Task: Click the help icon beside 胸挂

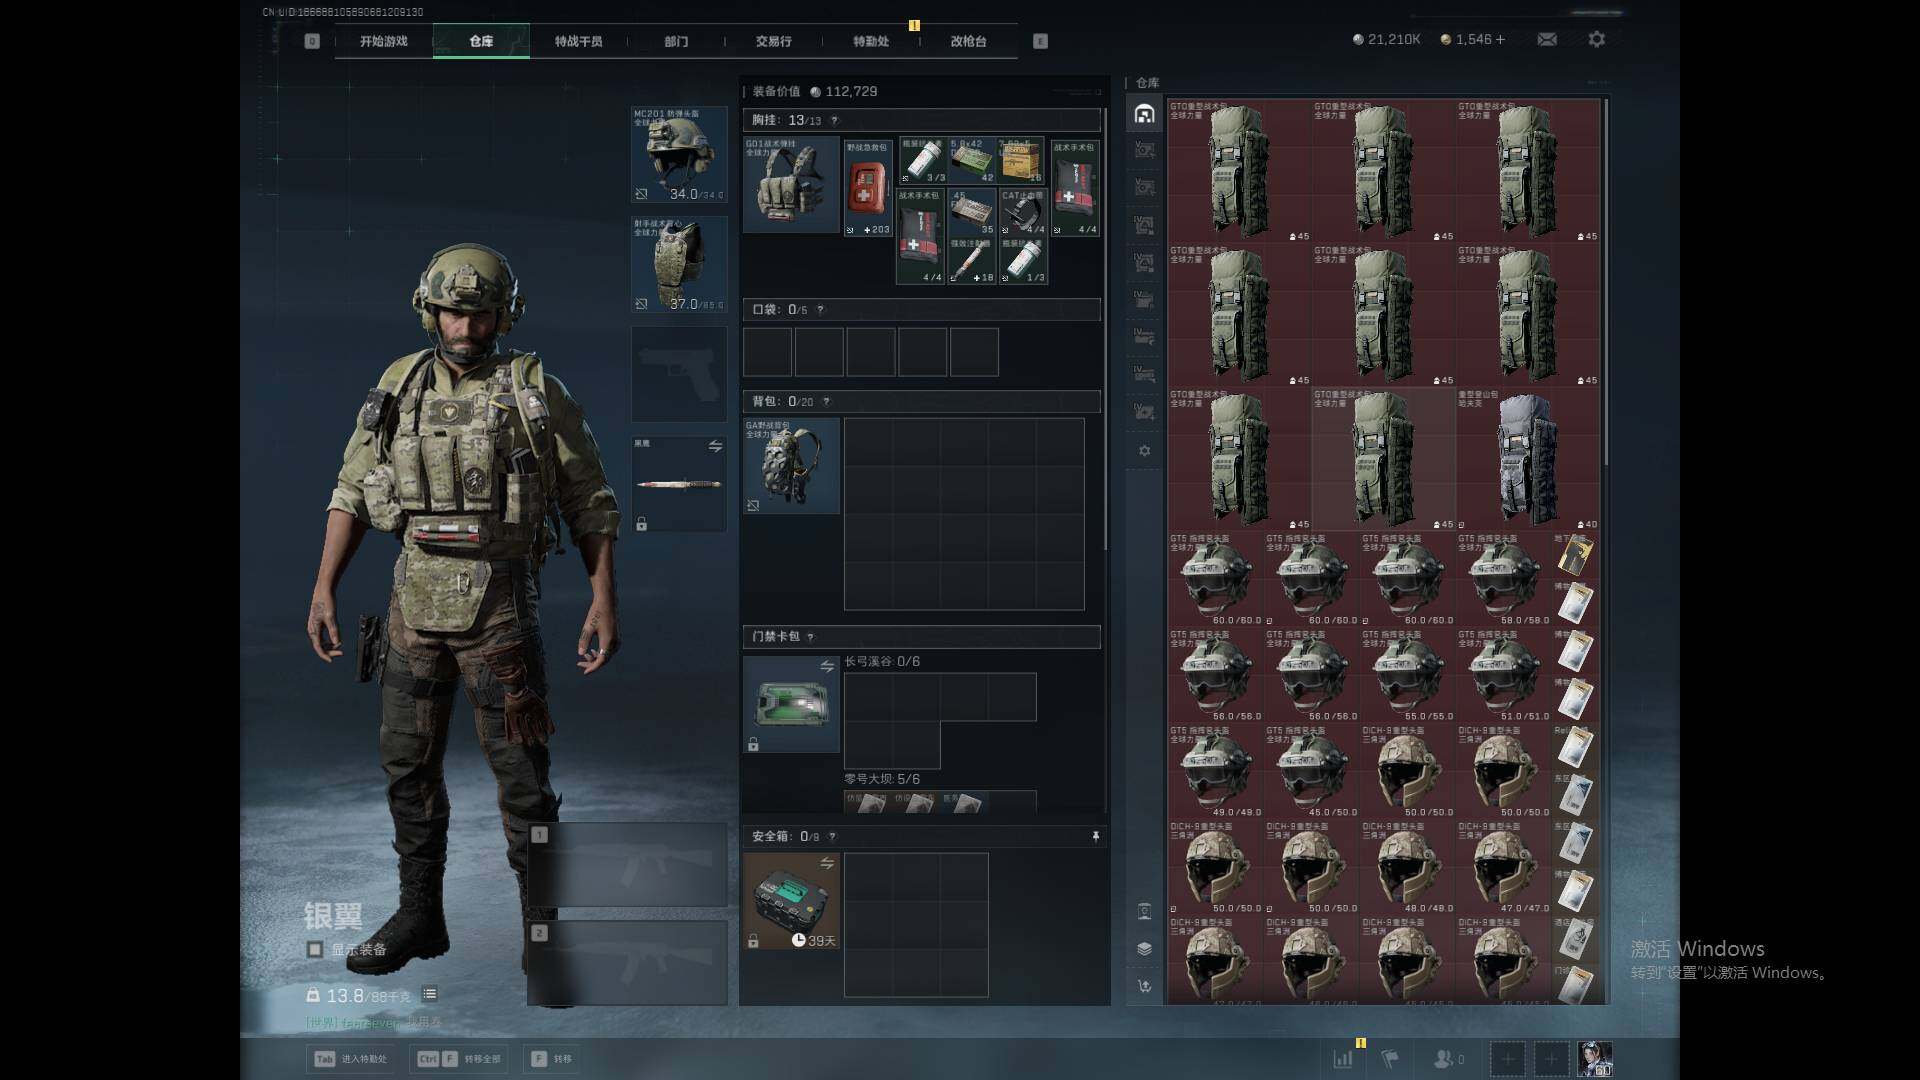Action: coord(835,120)
